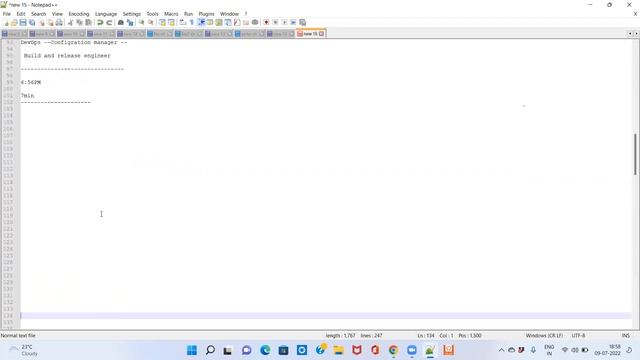Print the document via the Print icon

pyautogui.click(x=59, y=22)
